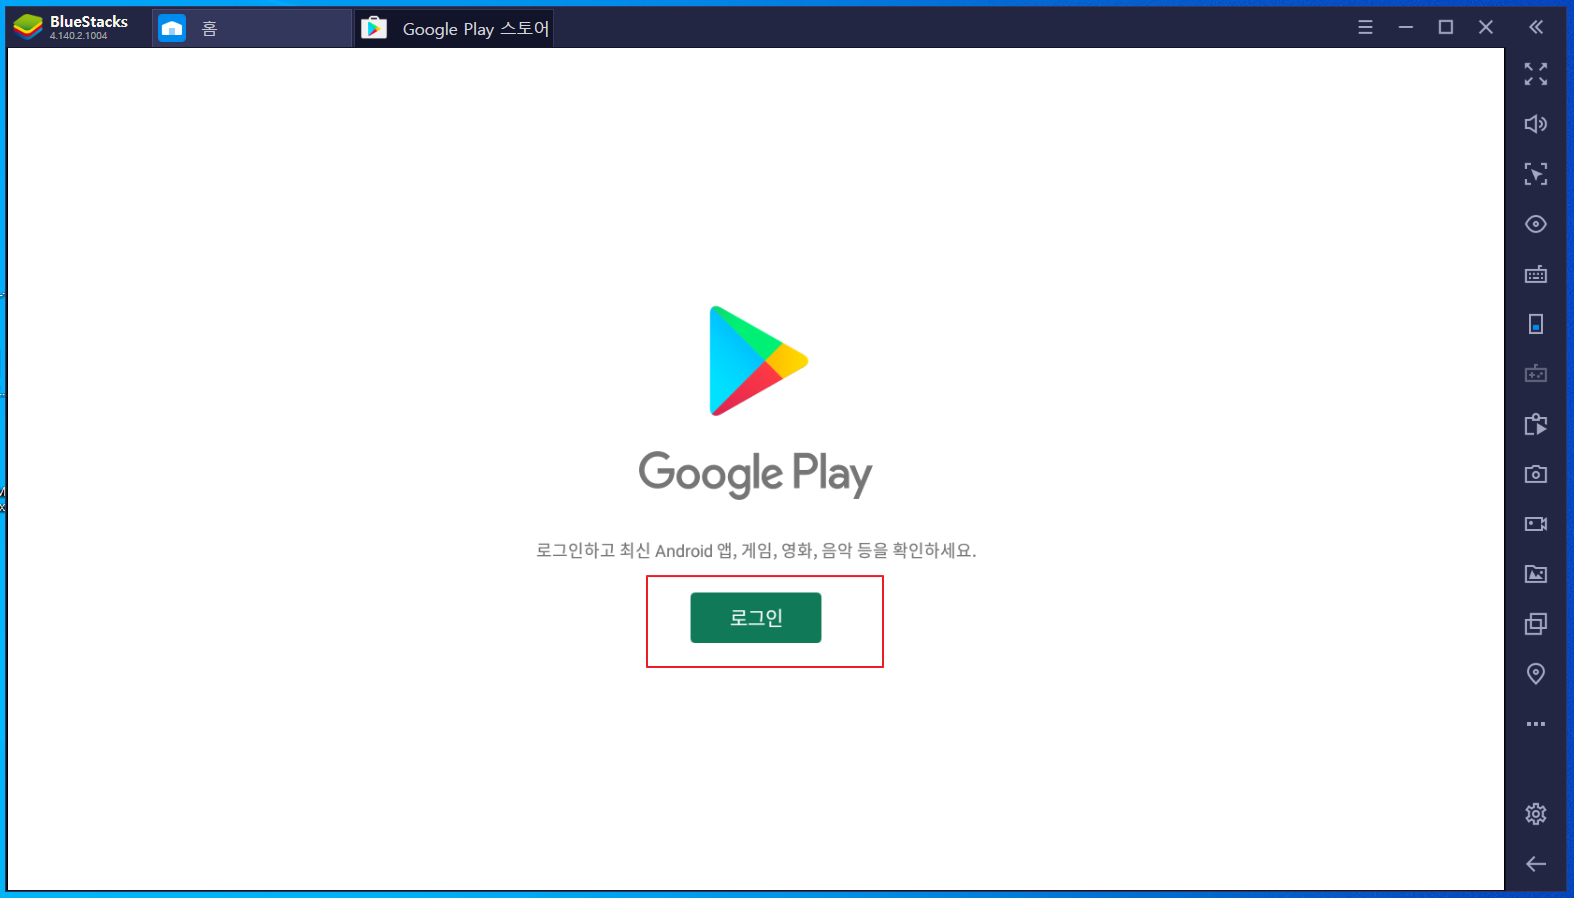
Task: Click the rotate device phone icon
Action: pos(1536,324)
